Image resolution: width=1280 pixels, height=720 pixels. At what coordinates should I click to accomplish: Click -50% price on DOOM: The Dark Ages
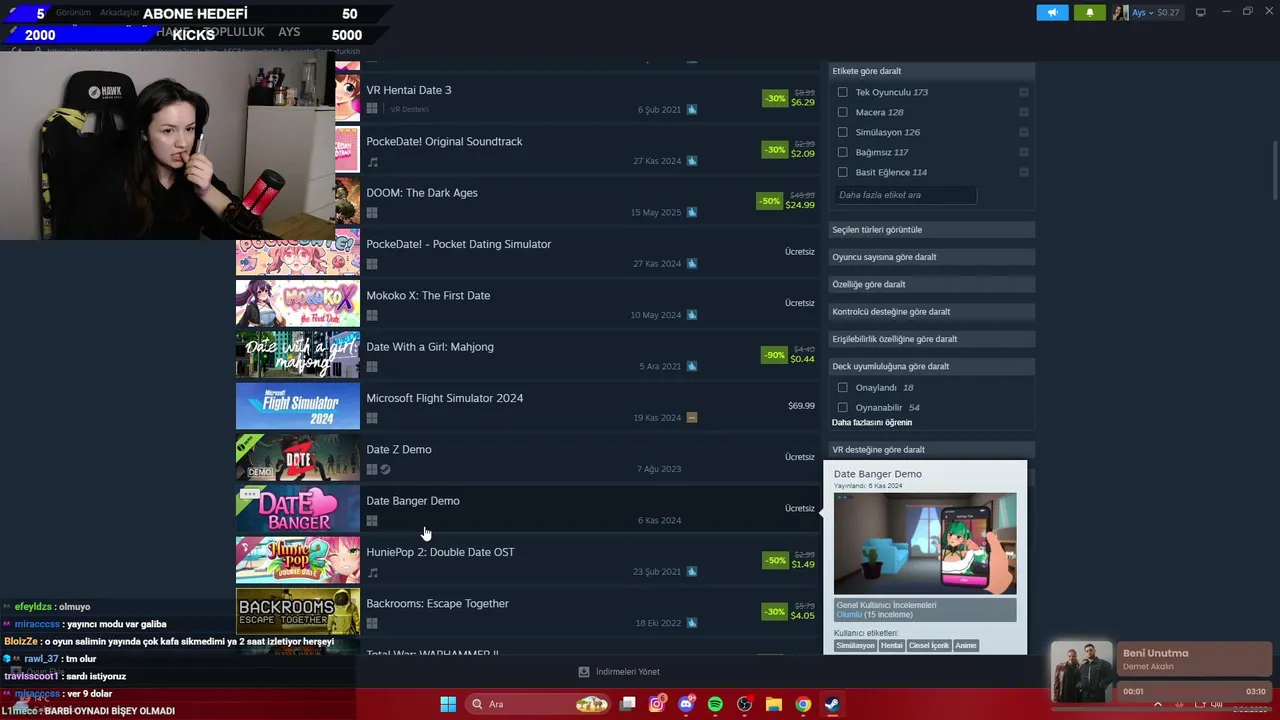pos(769,201)
